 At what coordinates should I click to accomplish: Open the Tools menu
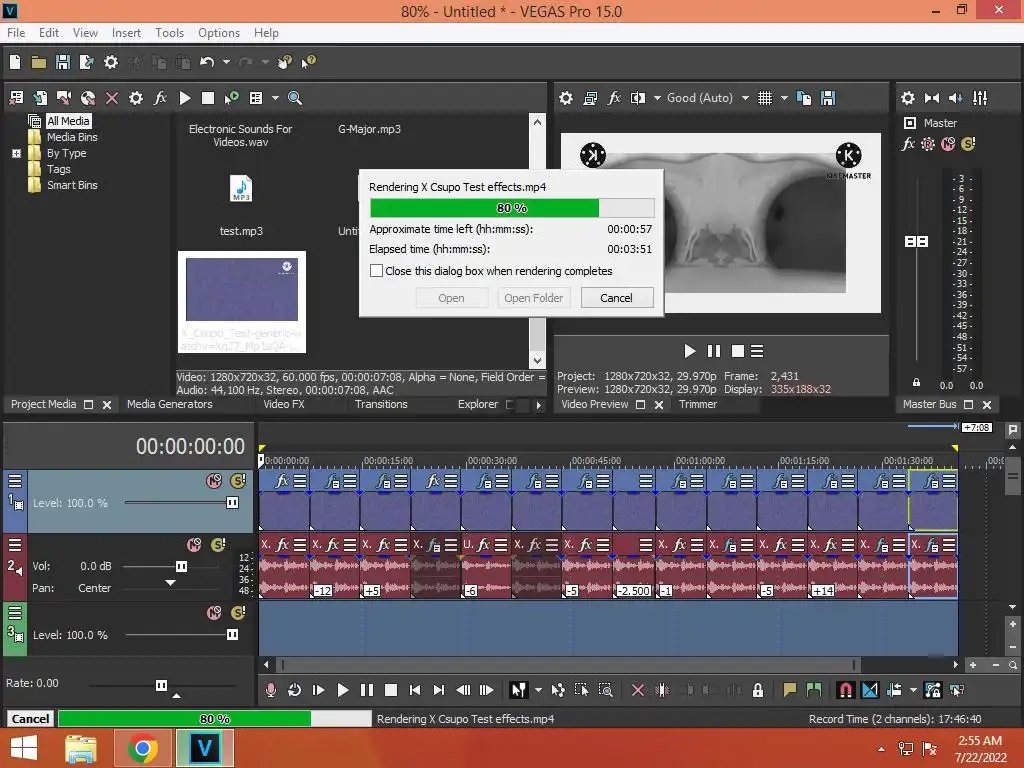coord(169,33)
